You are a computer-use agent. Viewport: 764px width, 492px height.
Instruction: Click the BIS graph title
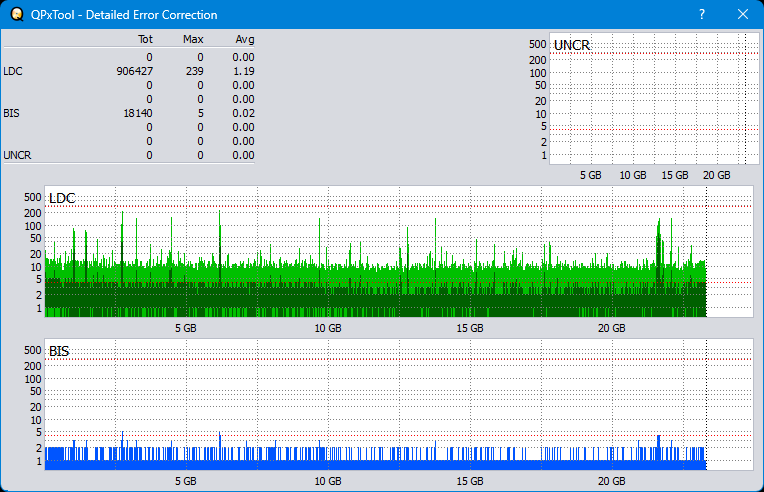(59, 351)
